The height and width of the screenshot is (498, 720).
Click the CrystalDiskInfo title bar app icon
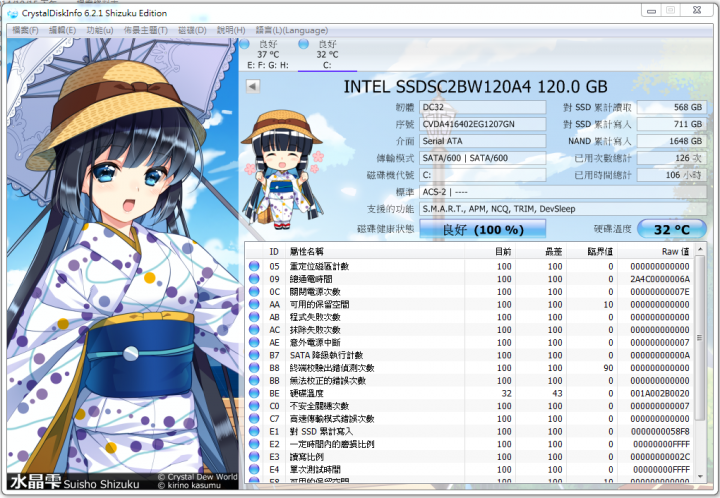point(12,13)
